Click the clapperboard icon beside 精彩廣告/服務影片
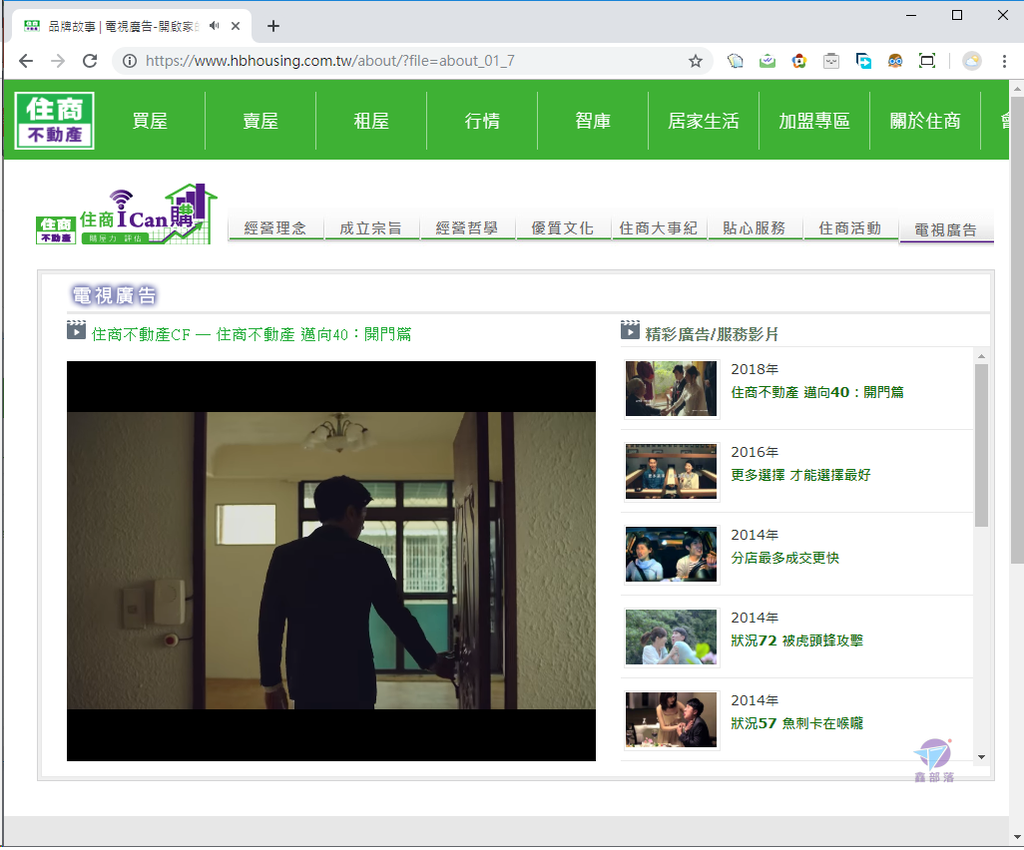 (x=630, y=330)
